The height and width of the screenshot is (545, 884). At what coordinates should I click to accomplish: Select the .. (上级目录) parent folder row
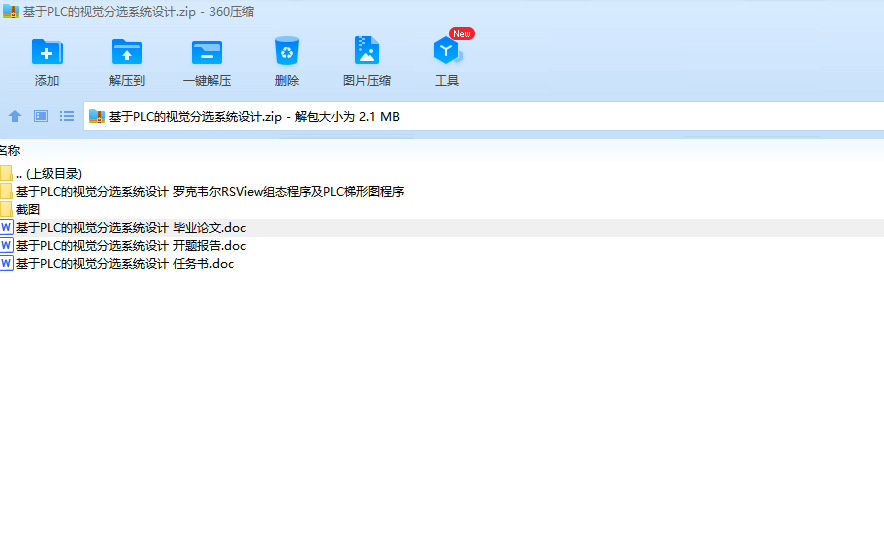(x=442, y=174)
